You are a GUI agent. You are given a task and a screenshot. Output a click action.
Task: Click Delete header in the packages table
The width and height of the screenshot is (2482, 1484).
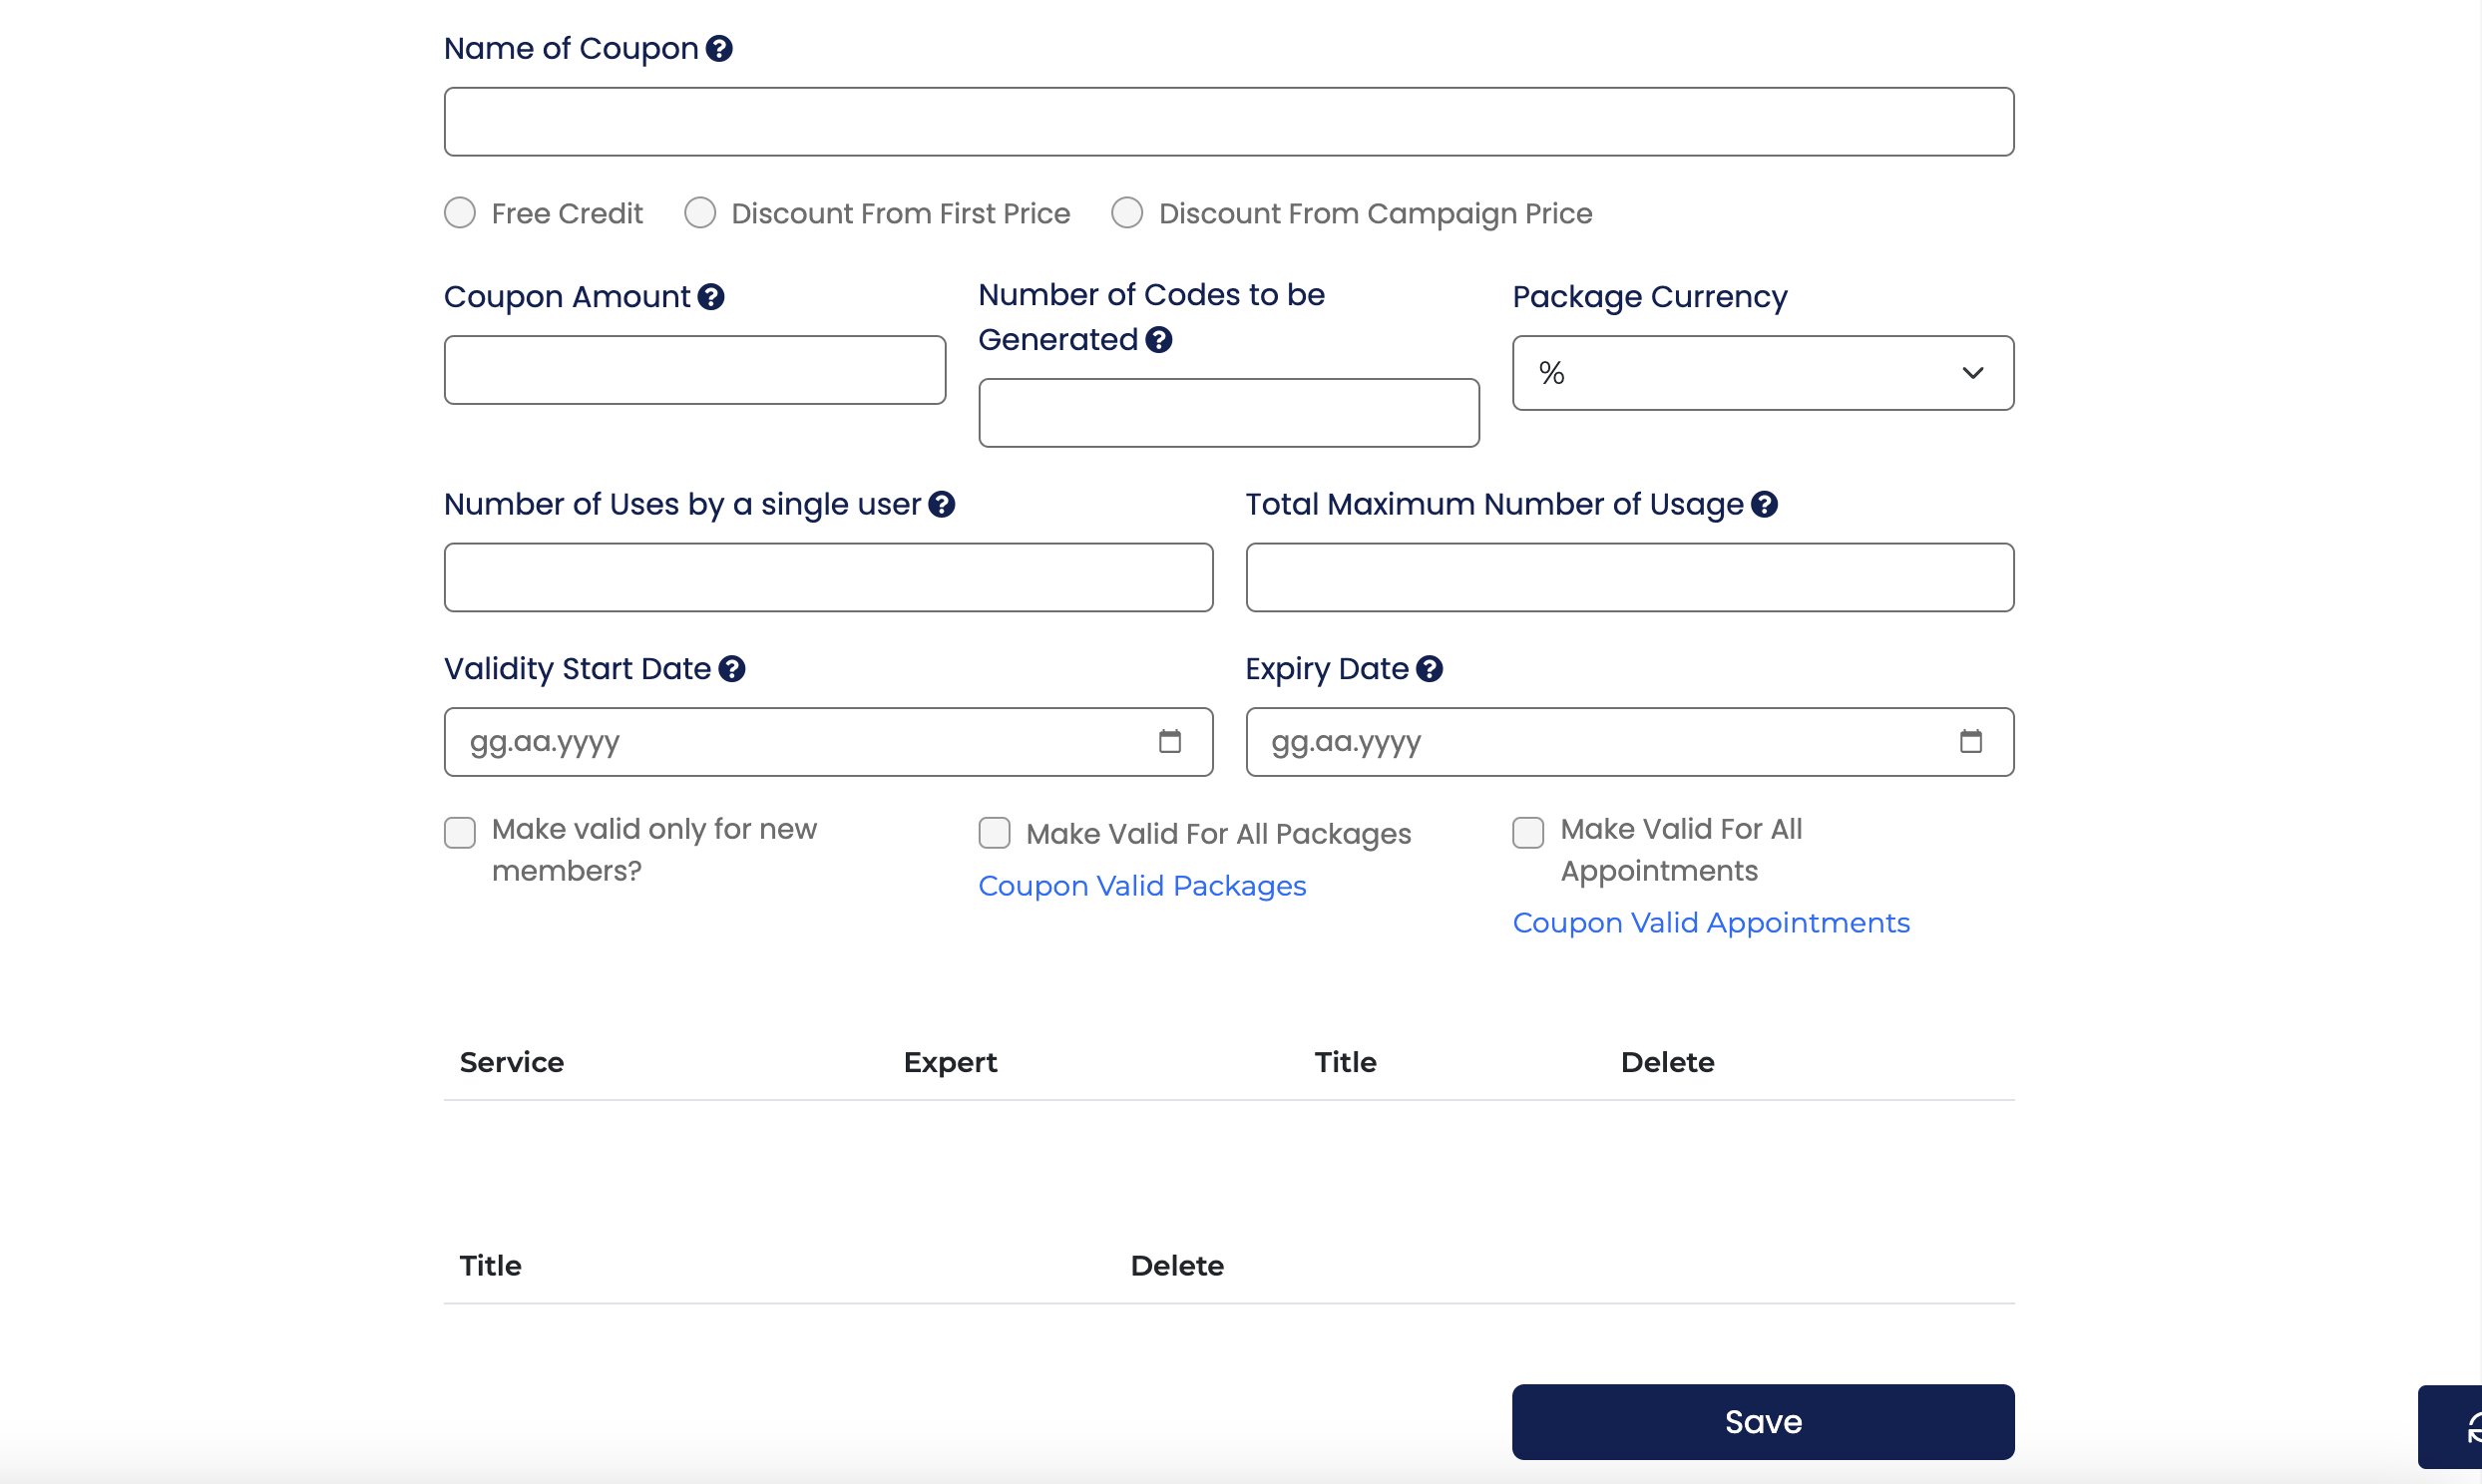(1177, 1265)
